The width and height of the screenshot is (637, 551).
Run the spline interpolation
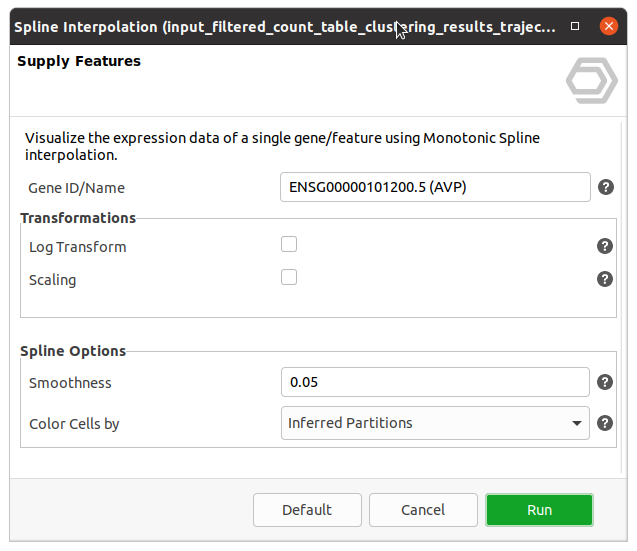pyautogui.click(x=539, y=510)
